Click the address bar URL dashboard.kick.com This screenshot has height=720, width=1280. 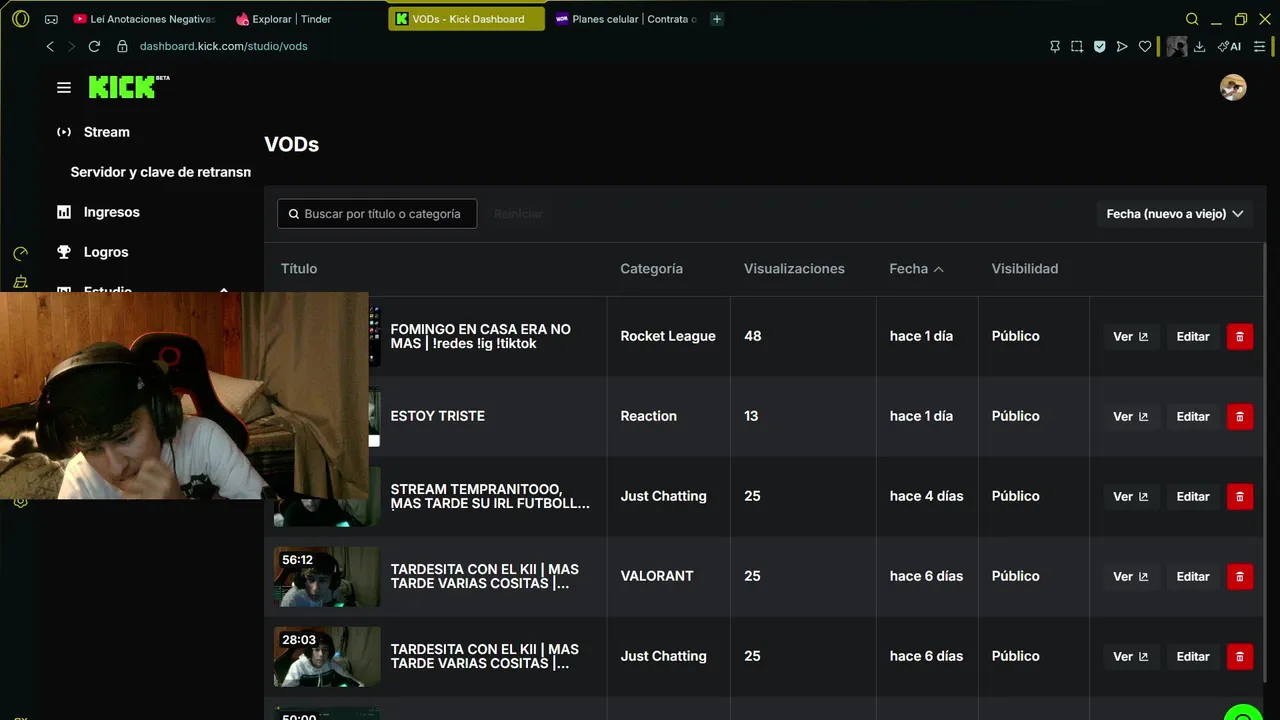pyautogui.click(x=223, y=46)
